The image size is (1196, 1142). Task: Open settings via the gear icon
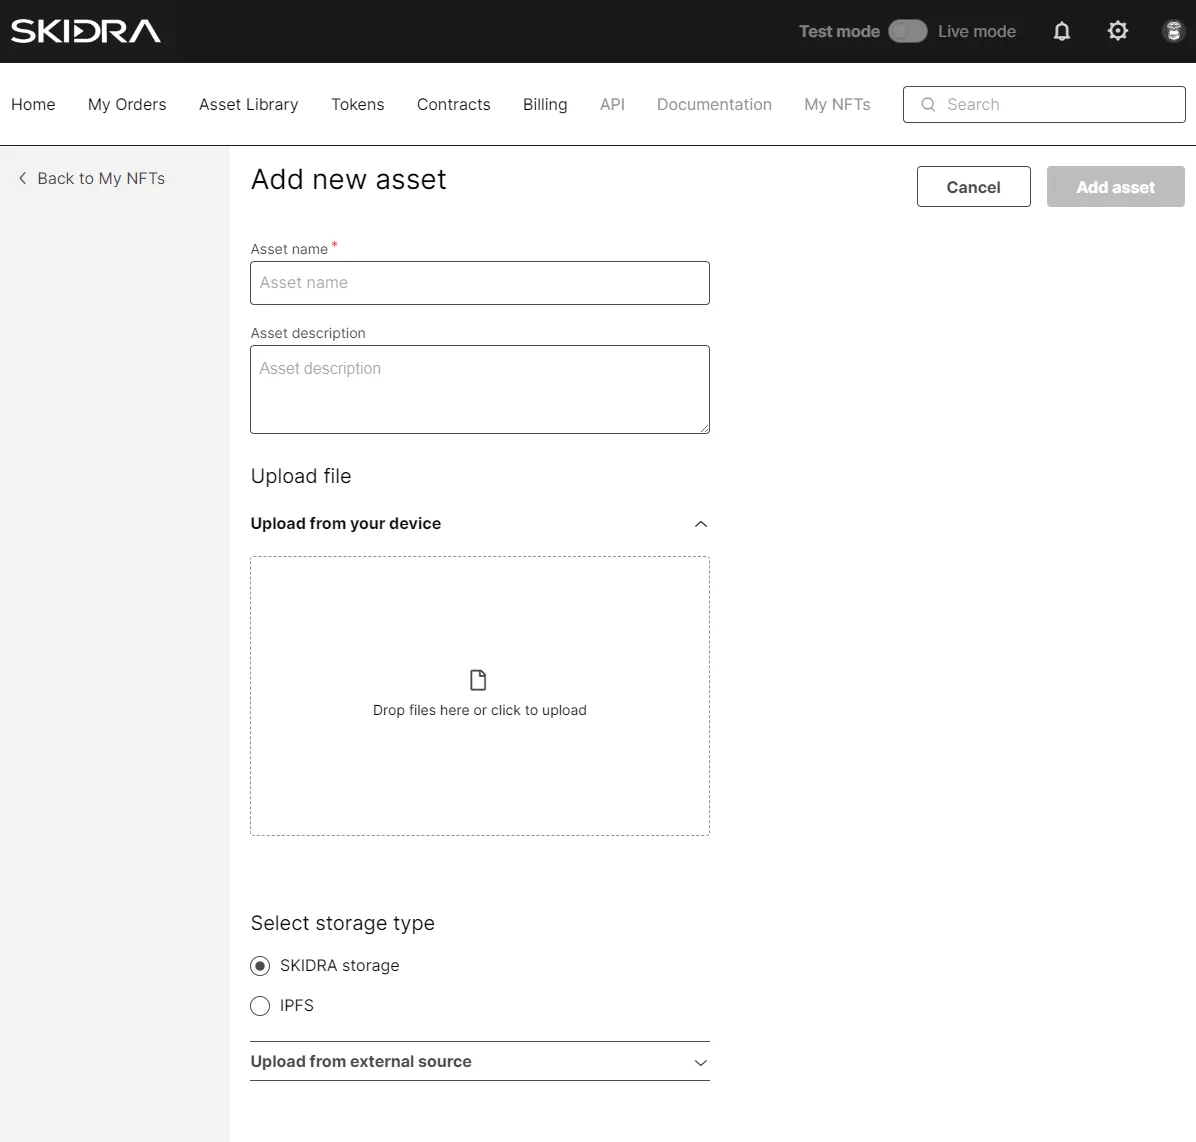point(1117,31)
